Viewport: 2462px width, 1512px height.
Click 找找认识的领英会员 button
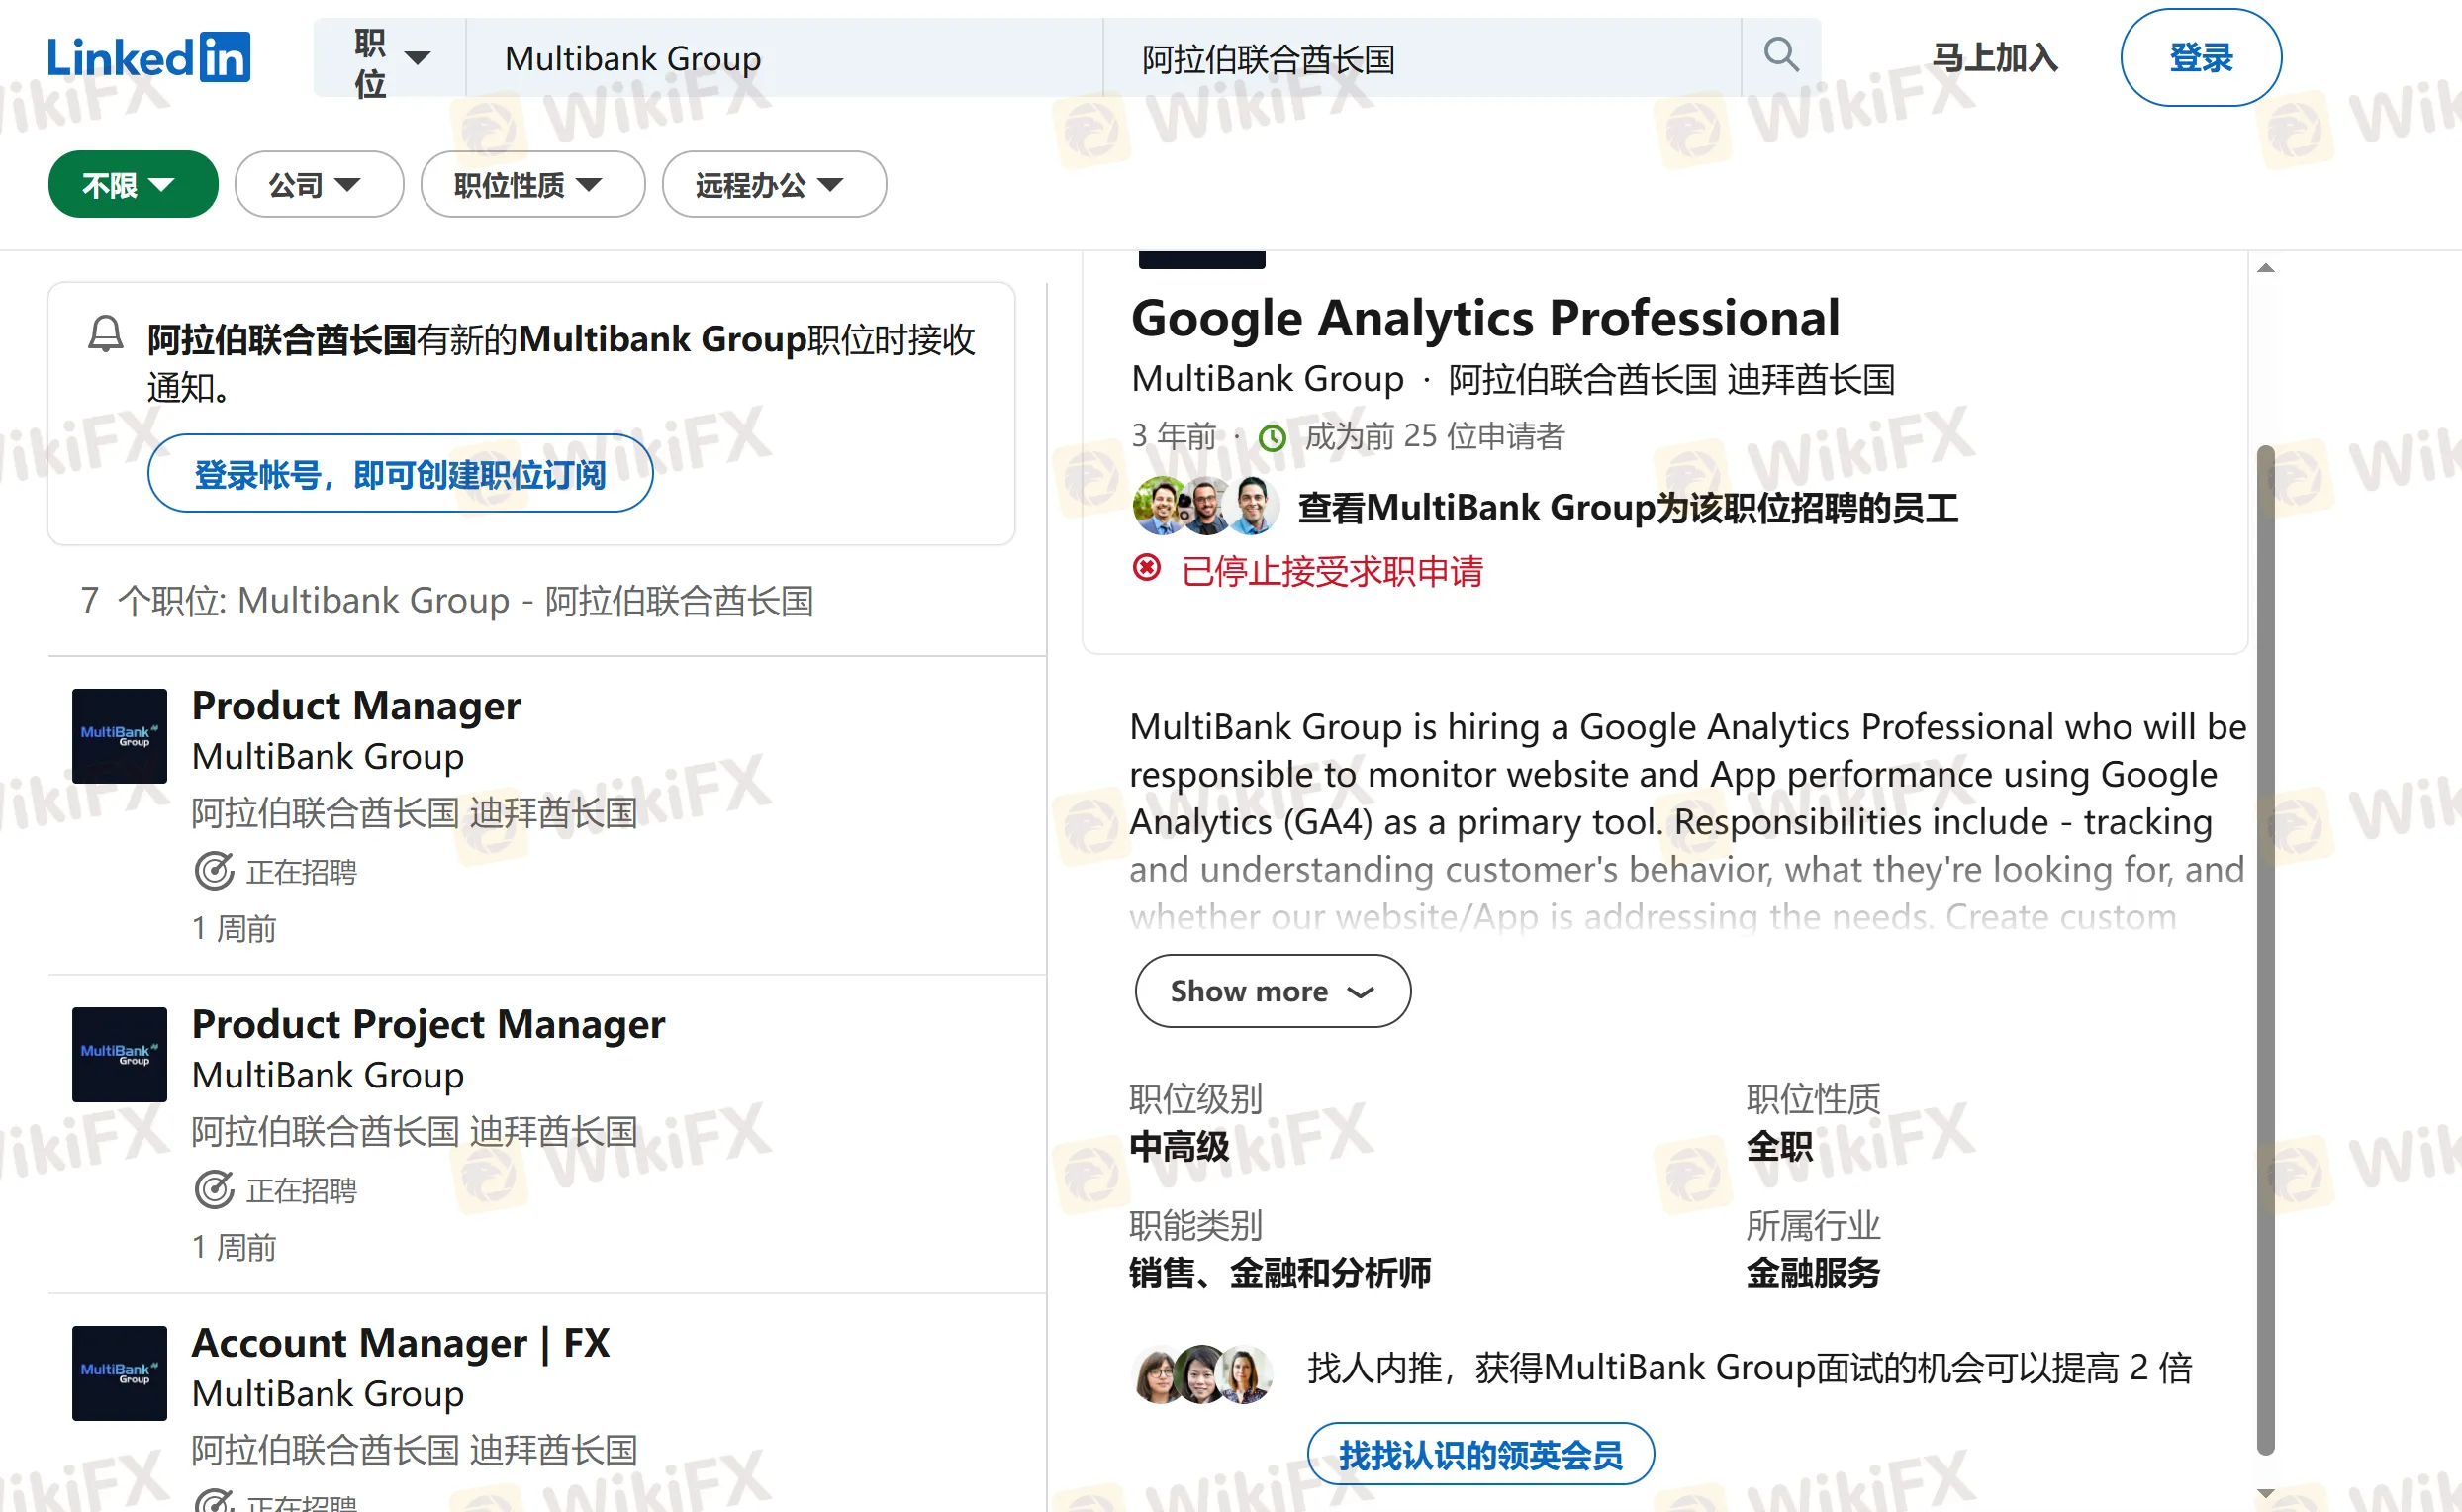click(1481, 1454)
